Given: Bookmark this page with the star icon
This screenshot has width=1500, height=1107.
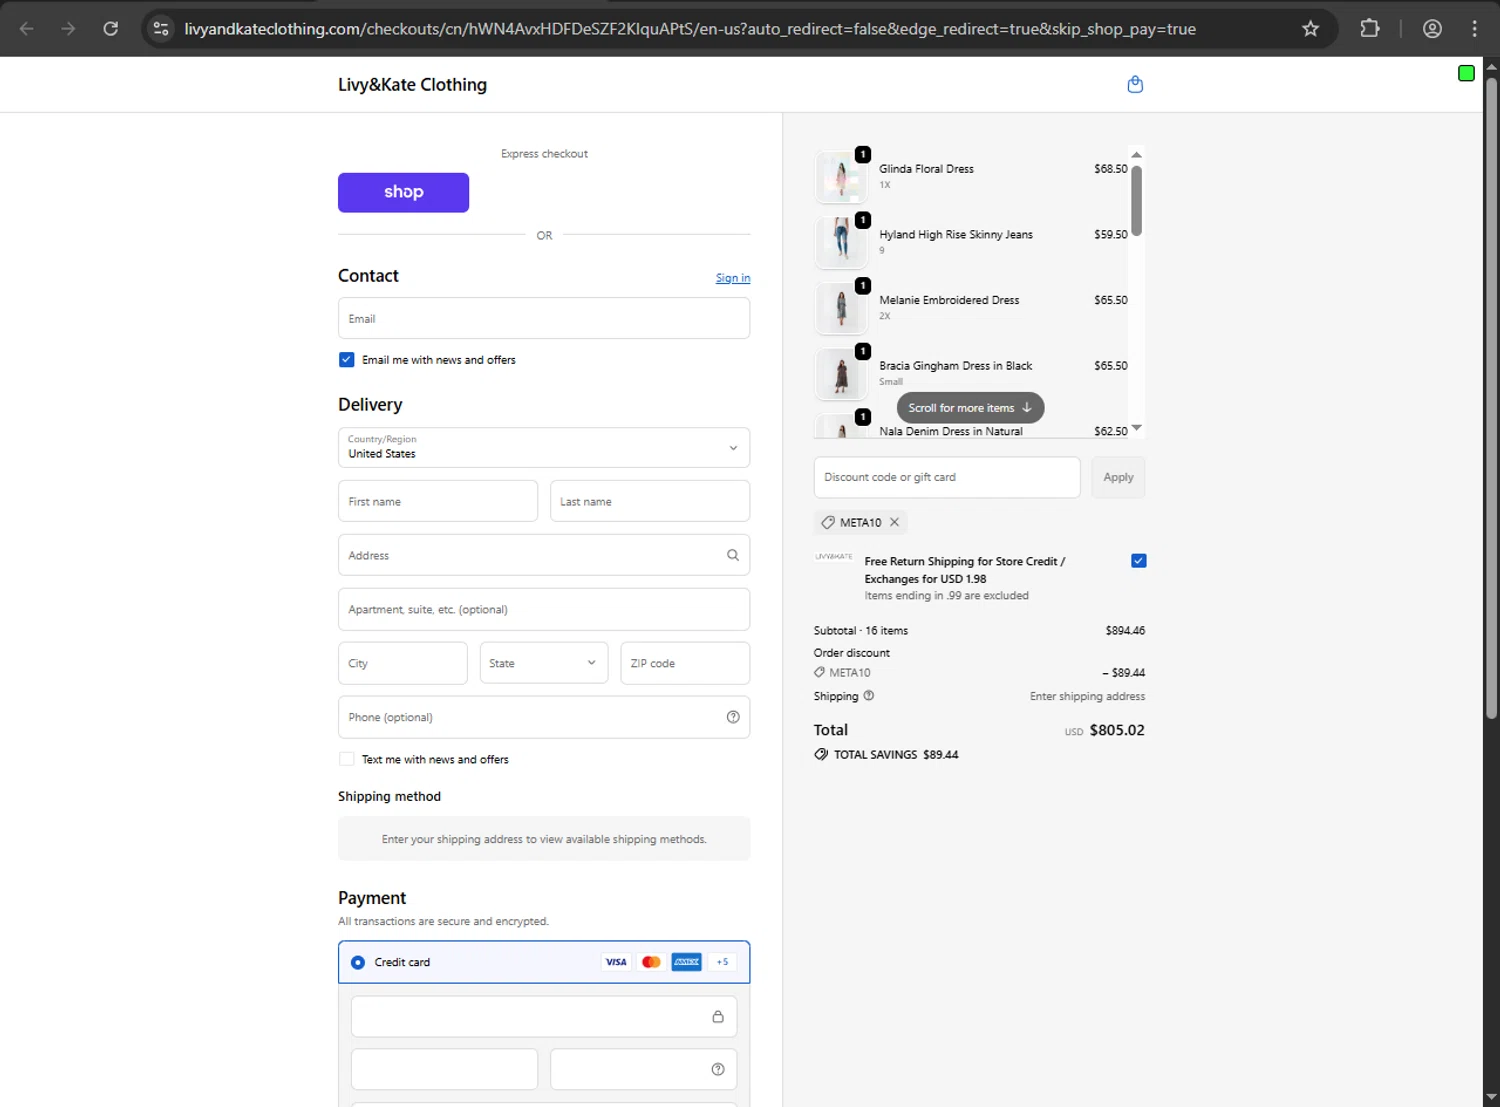Looking at the screenshot, I should click(1310, 29).
